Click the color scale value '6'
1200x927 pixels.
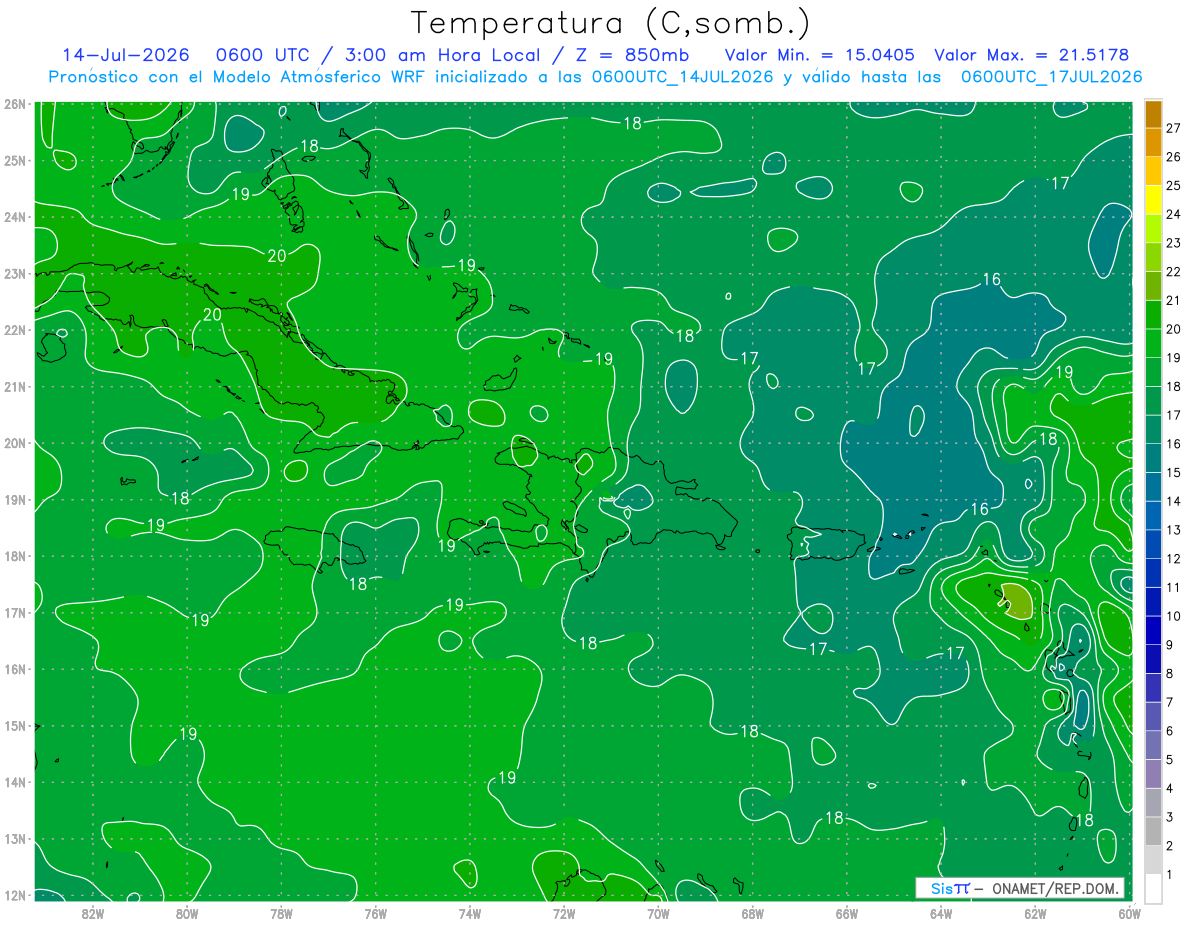tap(1169, 731)
